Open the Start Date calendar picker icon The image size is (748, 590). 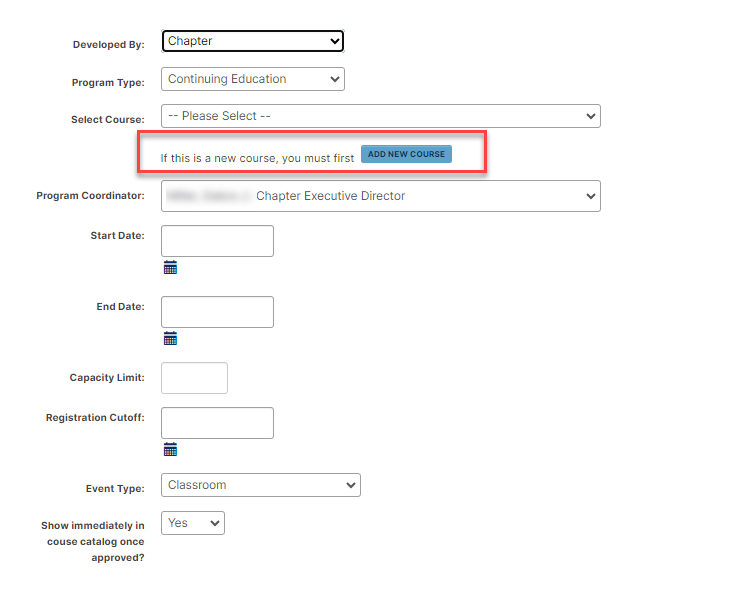coord(170,268)
